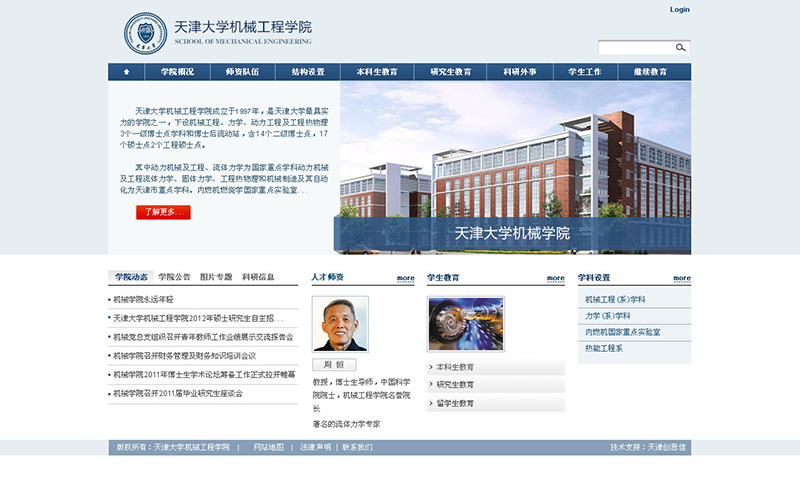Click the 'more' icon beside 学生教育

coord(555,278)
